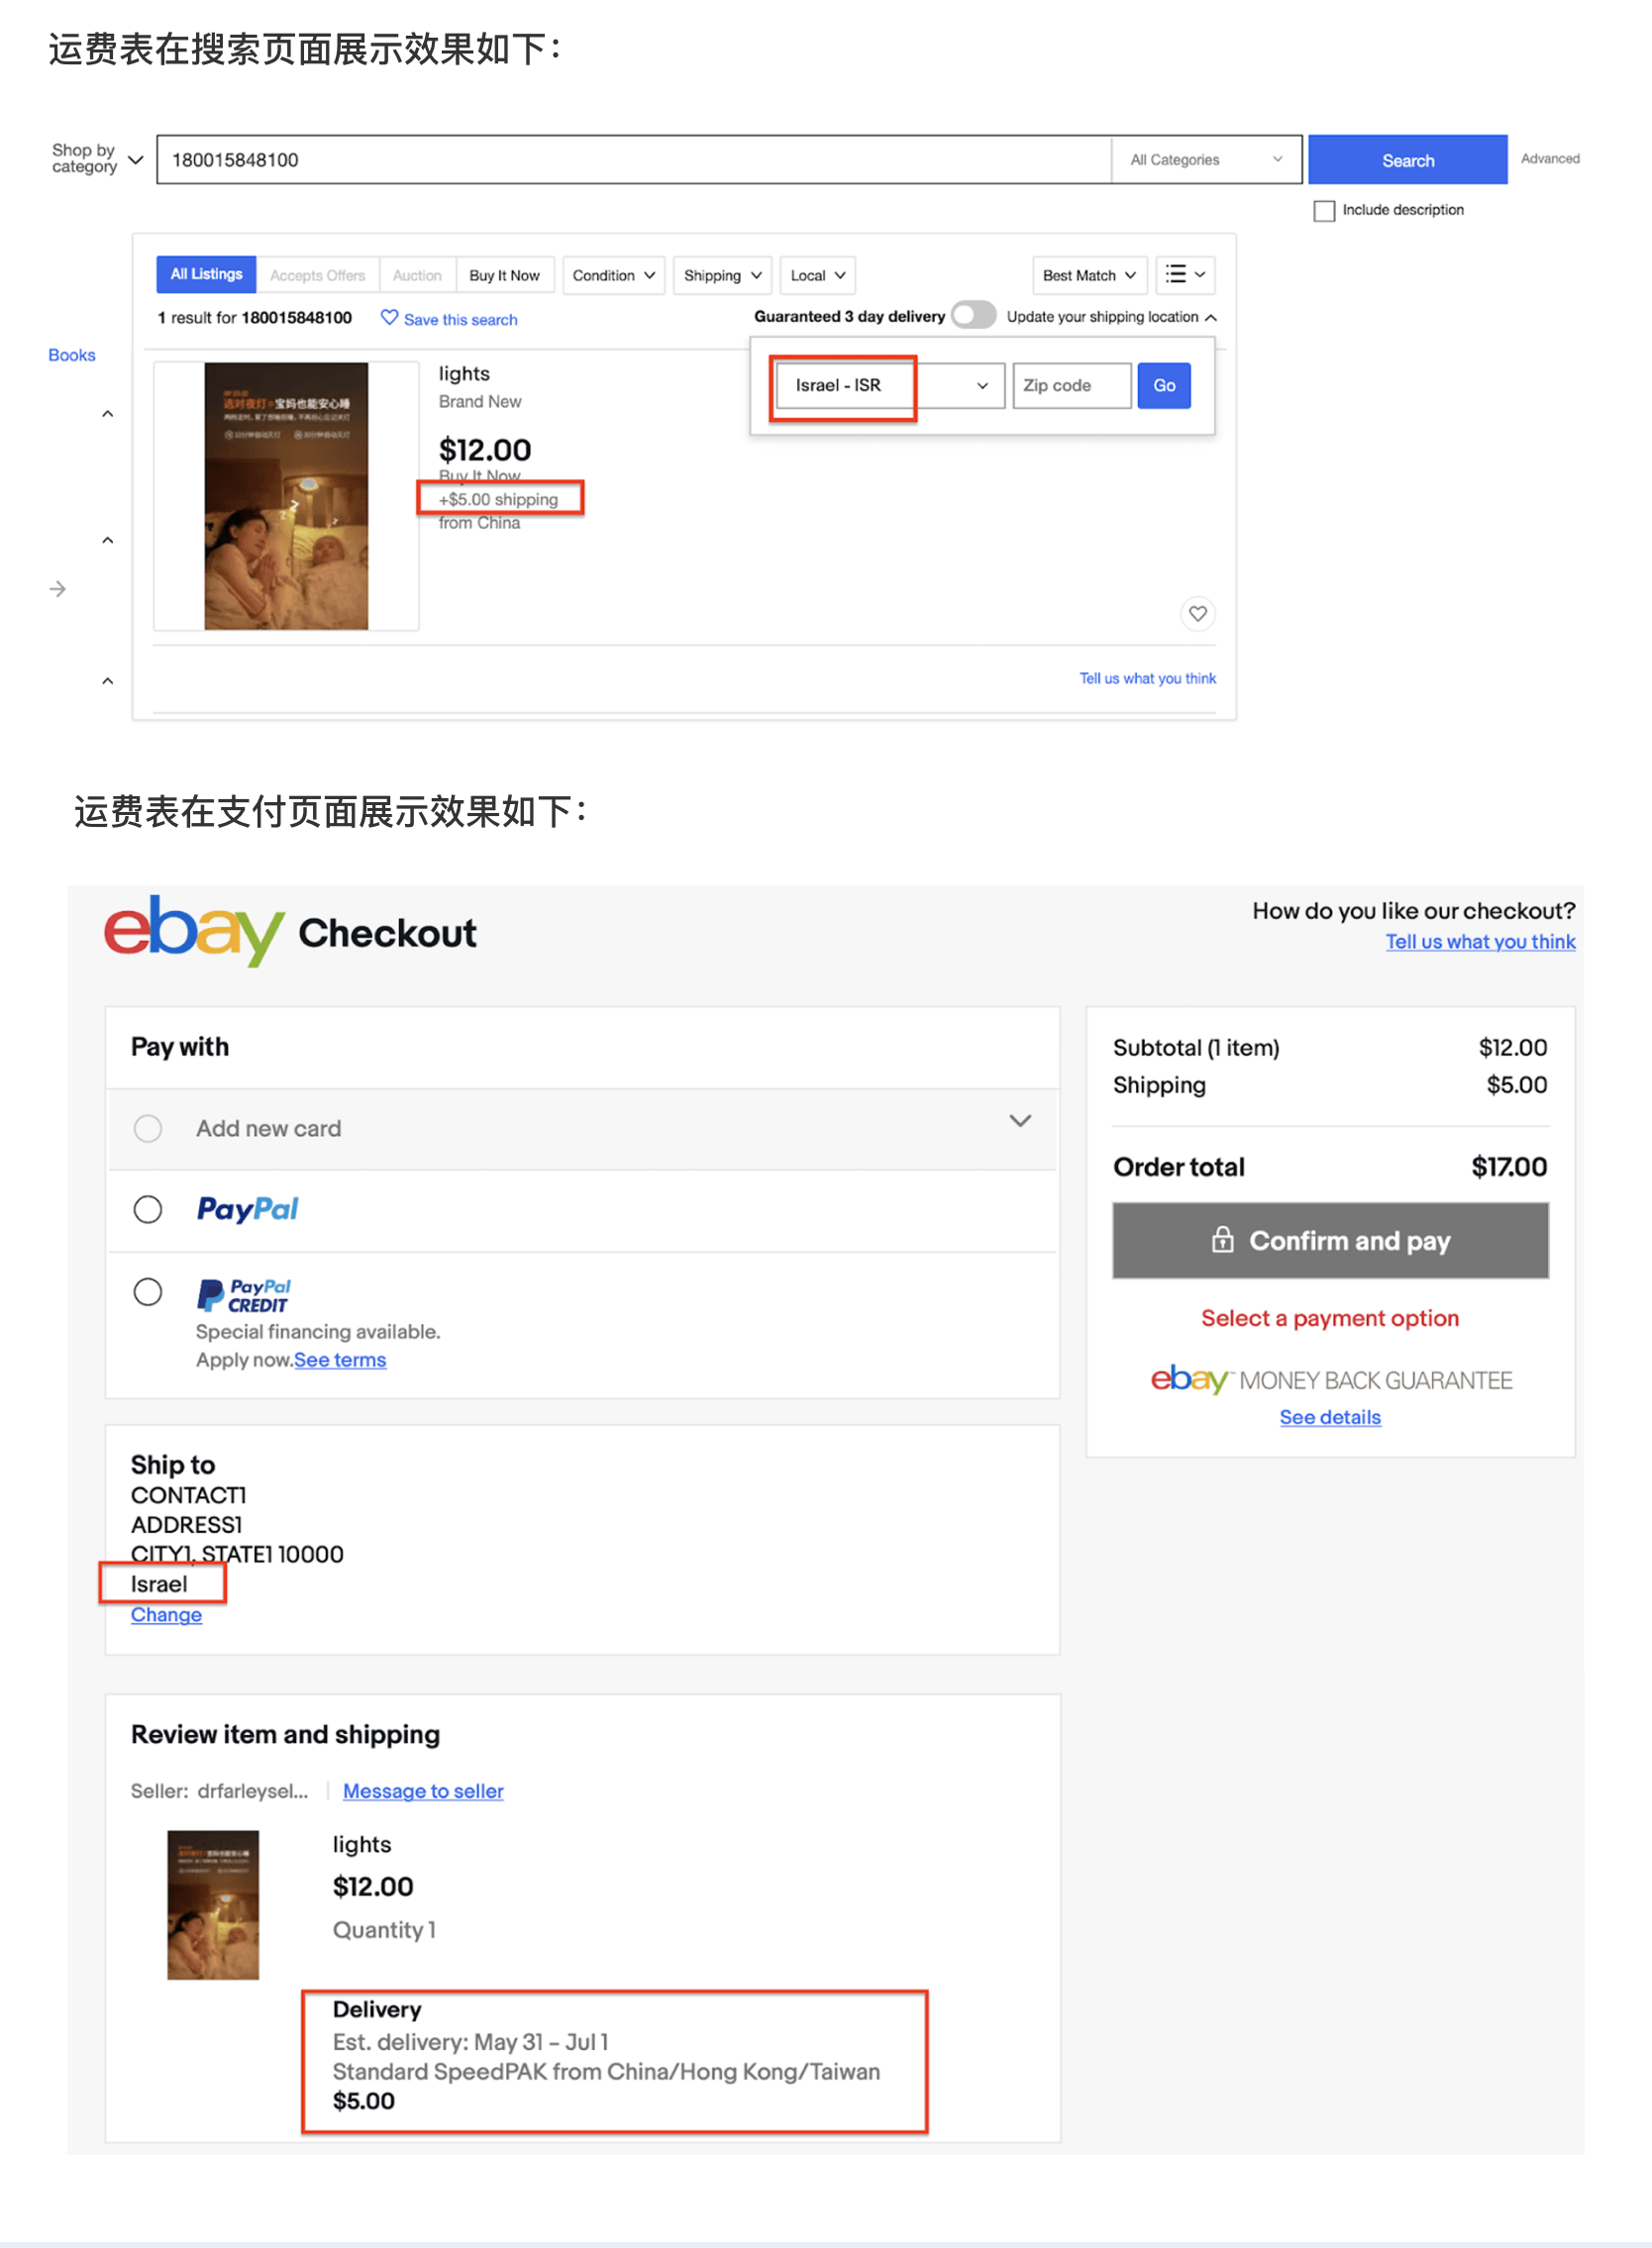Select the All Listings tab
Viewport: 1652px width, 2248px height.
click(206, 274)
